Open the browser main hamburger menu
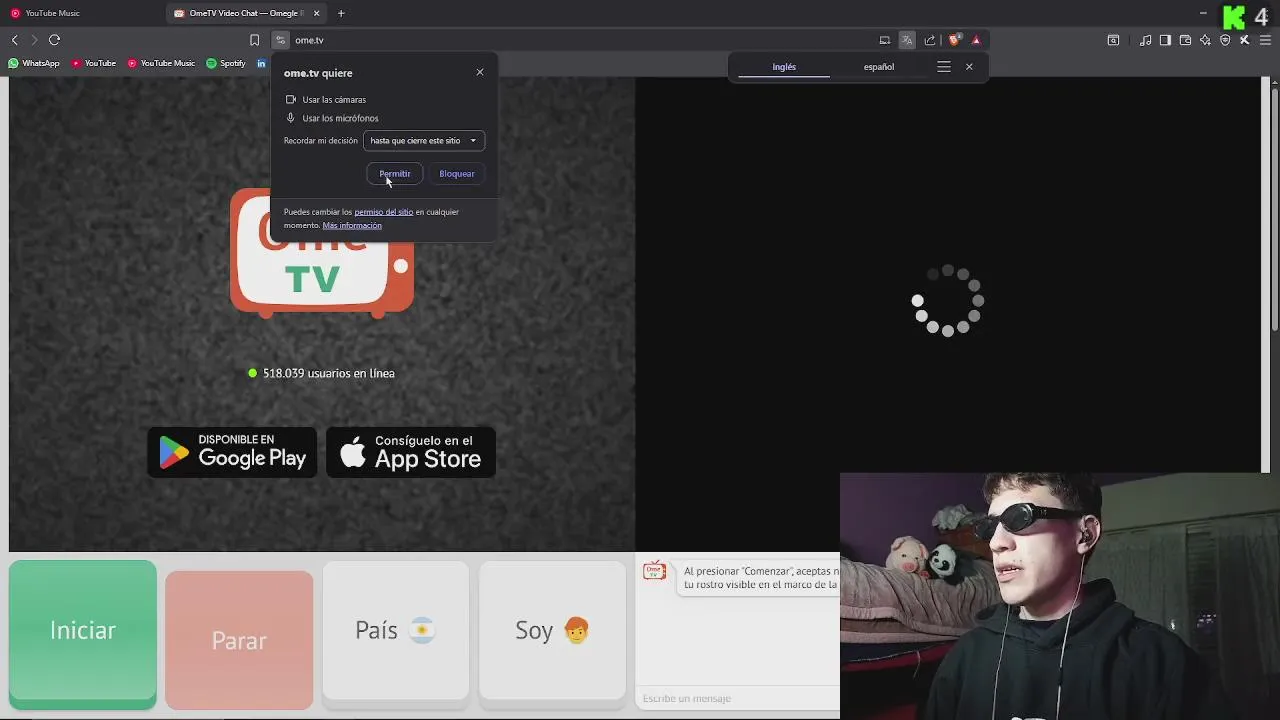The height and width of the screenshot is (720, 1280). tap(1264, 40)
